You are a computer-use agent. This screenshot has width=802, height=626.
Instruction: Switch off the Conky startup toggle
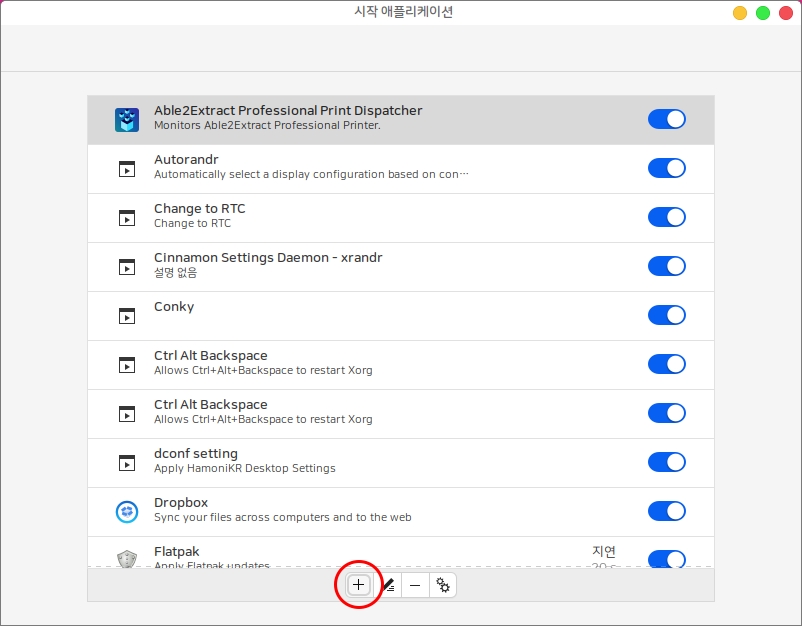pyautogui.click(x=666, y=316)
